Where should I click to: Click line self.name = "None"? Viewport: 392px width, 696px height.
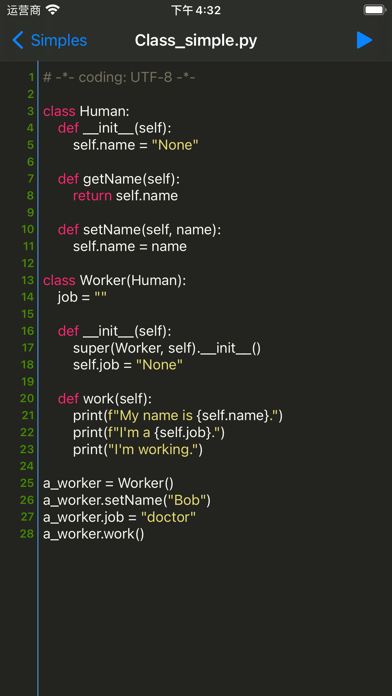click(x=136, y=145)
